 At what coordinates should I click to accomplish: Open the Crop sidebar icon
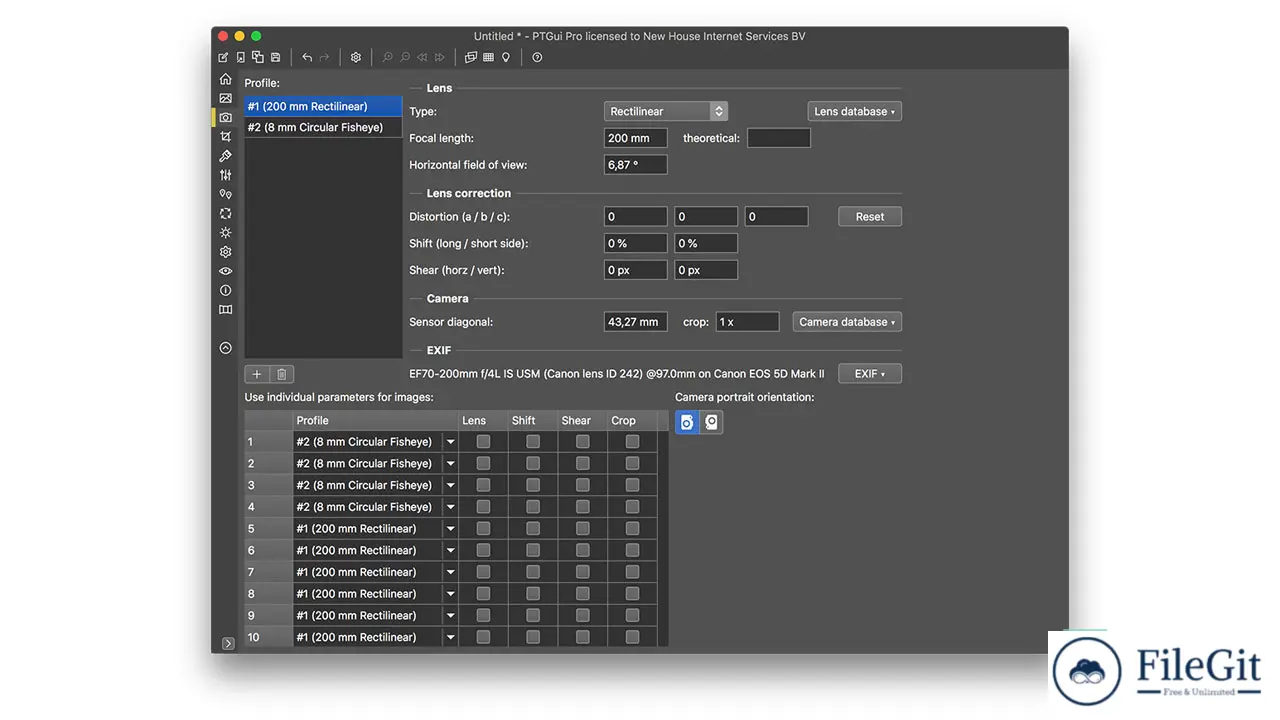coord(225,136)
